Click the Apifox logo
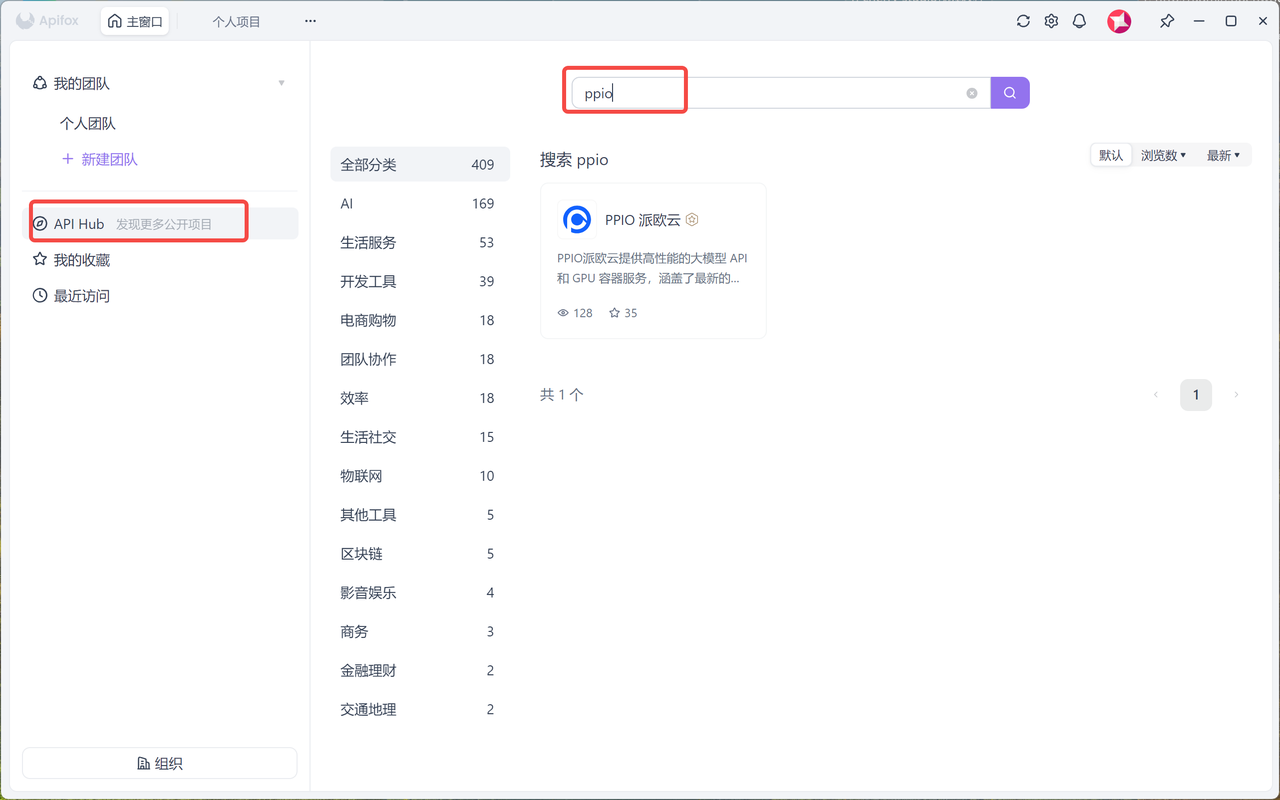The height and width of the screenshot is (800, 1280). tap(47, 21)
